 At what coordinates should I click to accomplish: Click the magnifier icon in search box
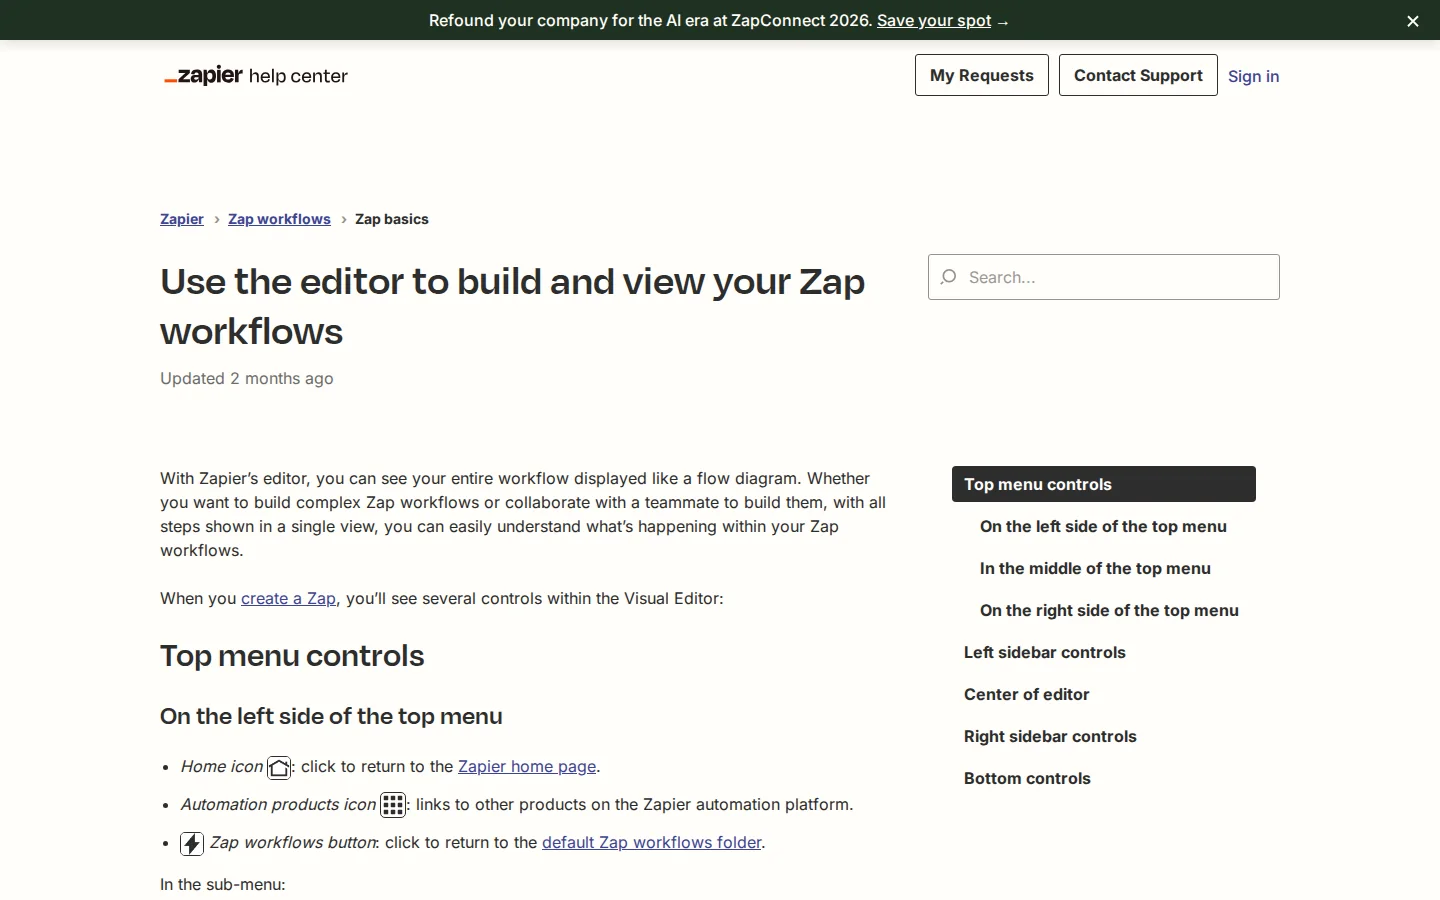pos(949,277)
